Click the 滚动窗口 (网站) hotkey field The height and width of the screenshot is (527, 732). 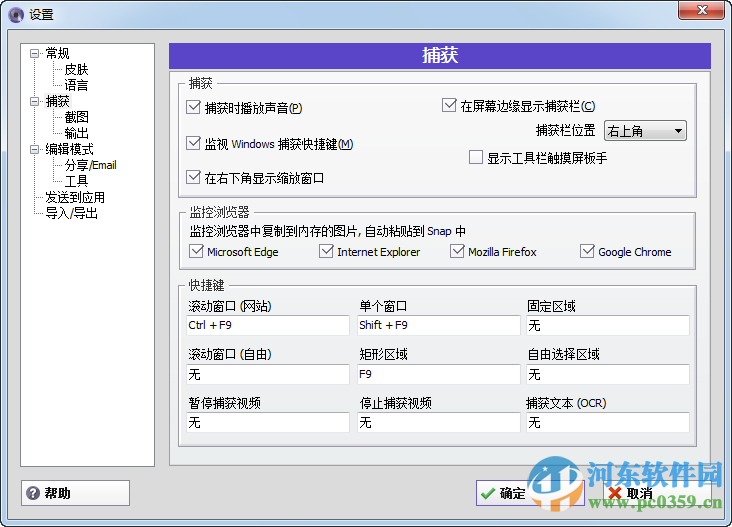tap(267, 325)
